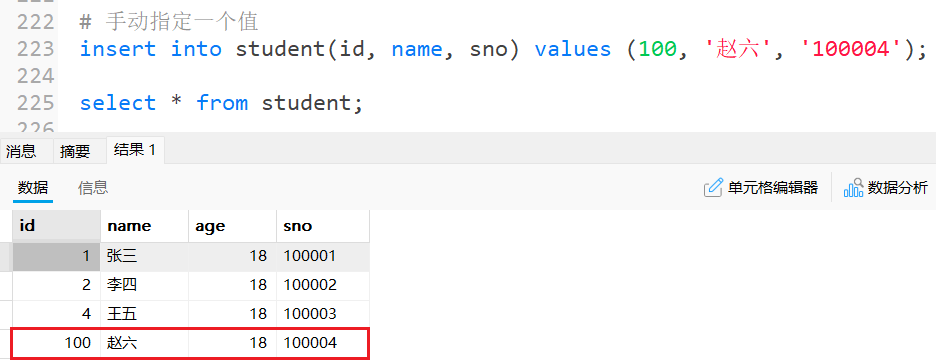This screenshot has width=936, height=364.
Task: Select cell containing 张三
Action: [144, 257]
